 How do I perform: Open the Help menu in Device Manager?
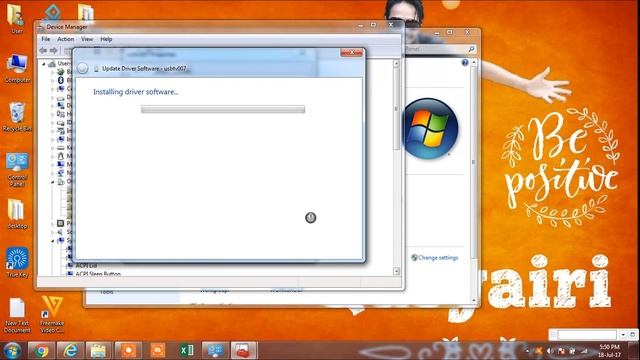tap(106, 39)
